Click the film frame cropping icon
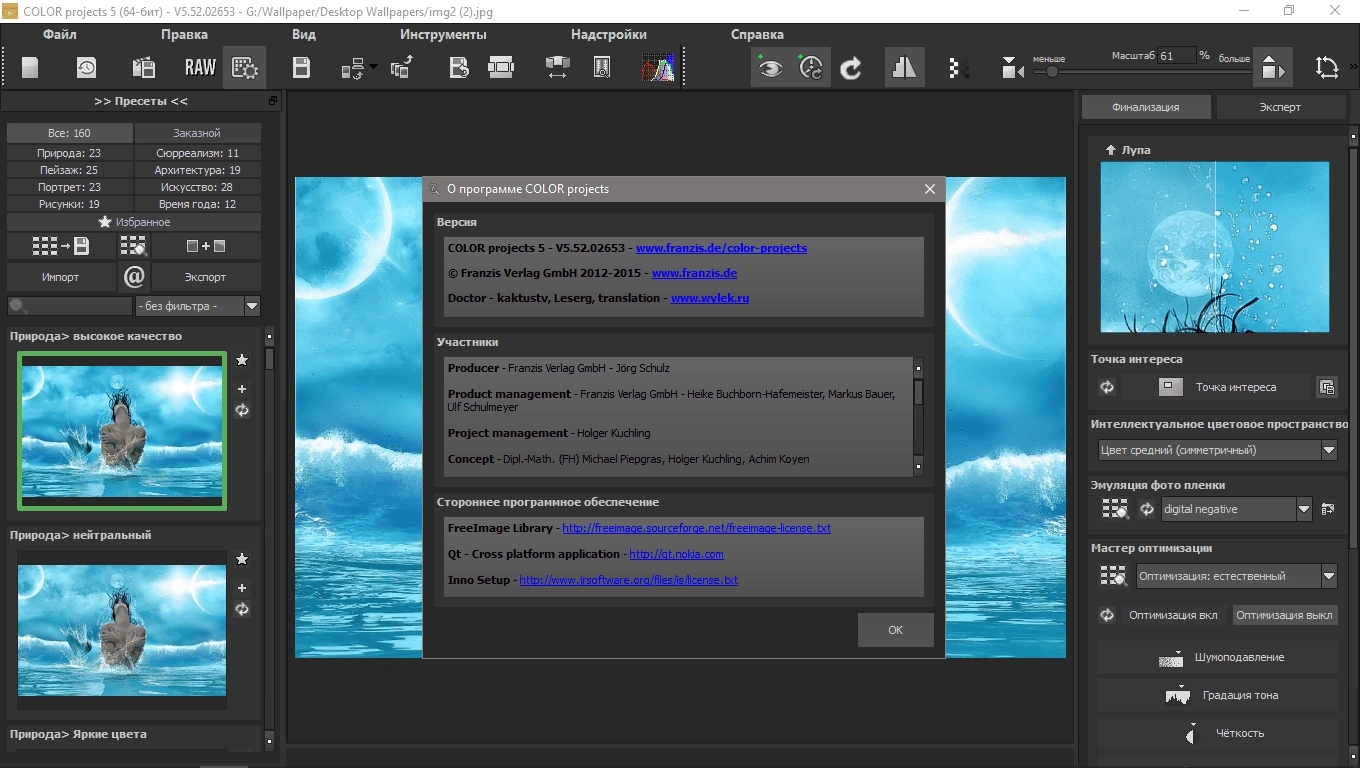This screenshot has width=1360, height=768. pyautogui.click(x=500, y=67)
